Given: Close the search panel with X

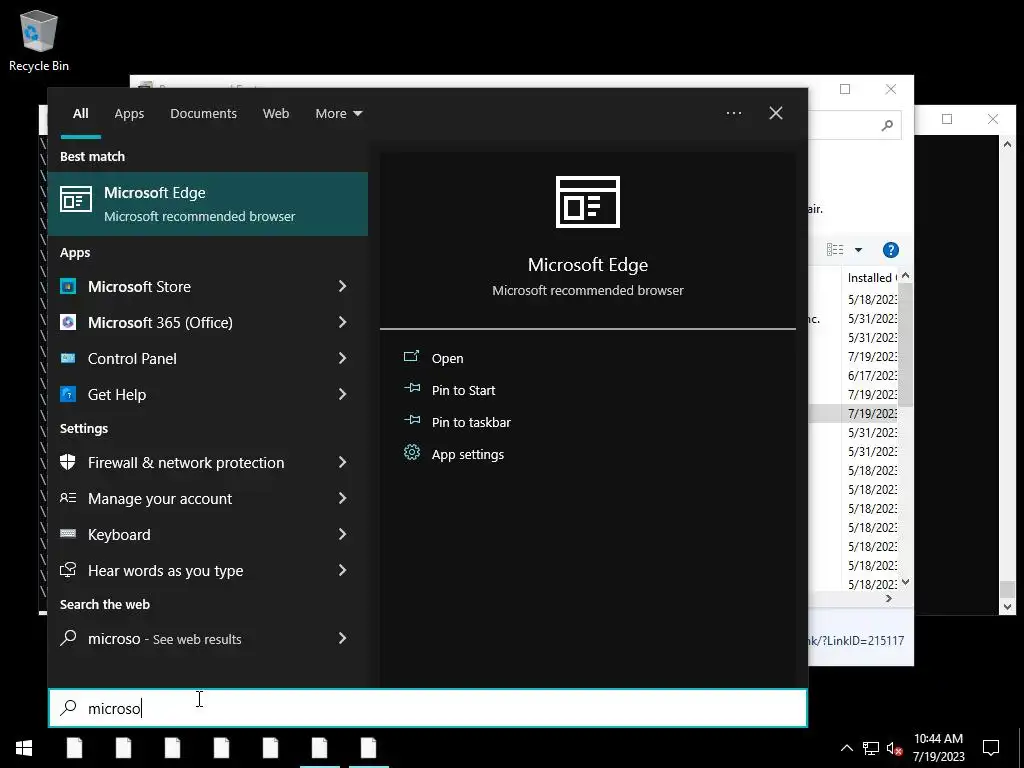Looking at the screenshot, I should (x=776, y=113).
